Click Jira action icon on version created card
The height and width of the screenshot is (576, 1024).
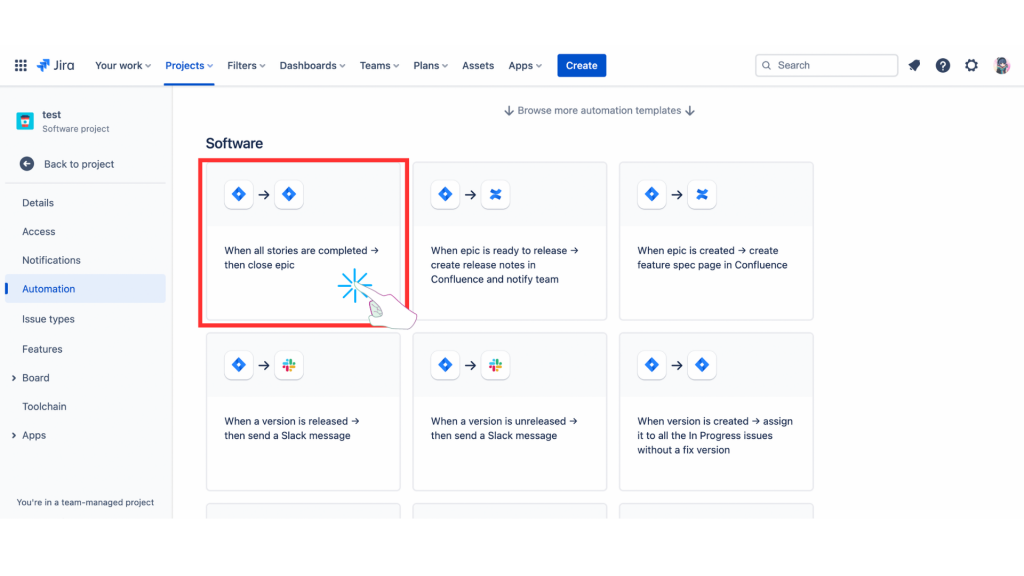[x=701, y=365]
